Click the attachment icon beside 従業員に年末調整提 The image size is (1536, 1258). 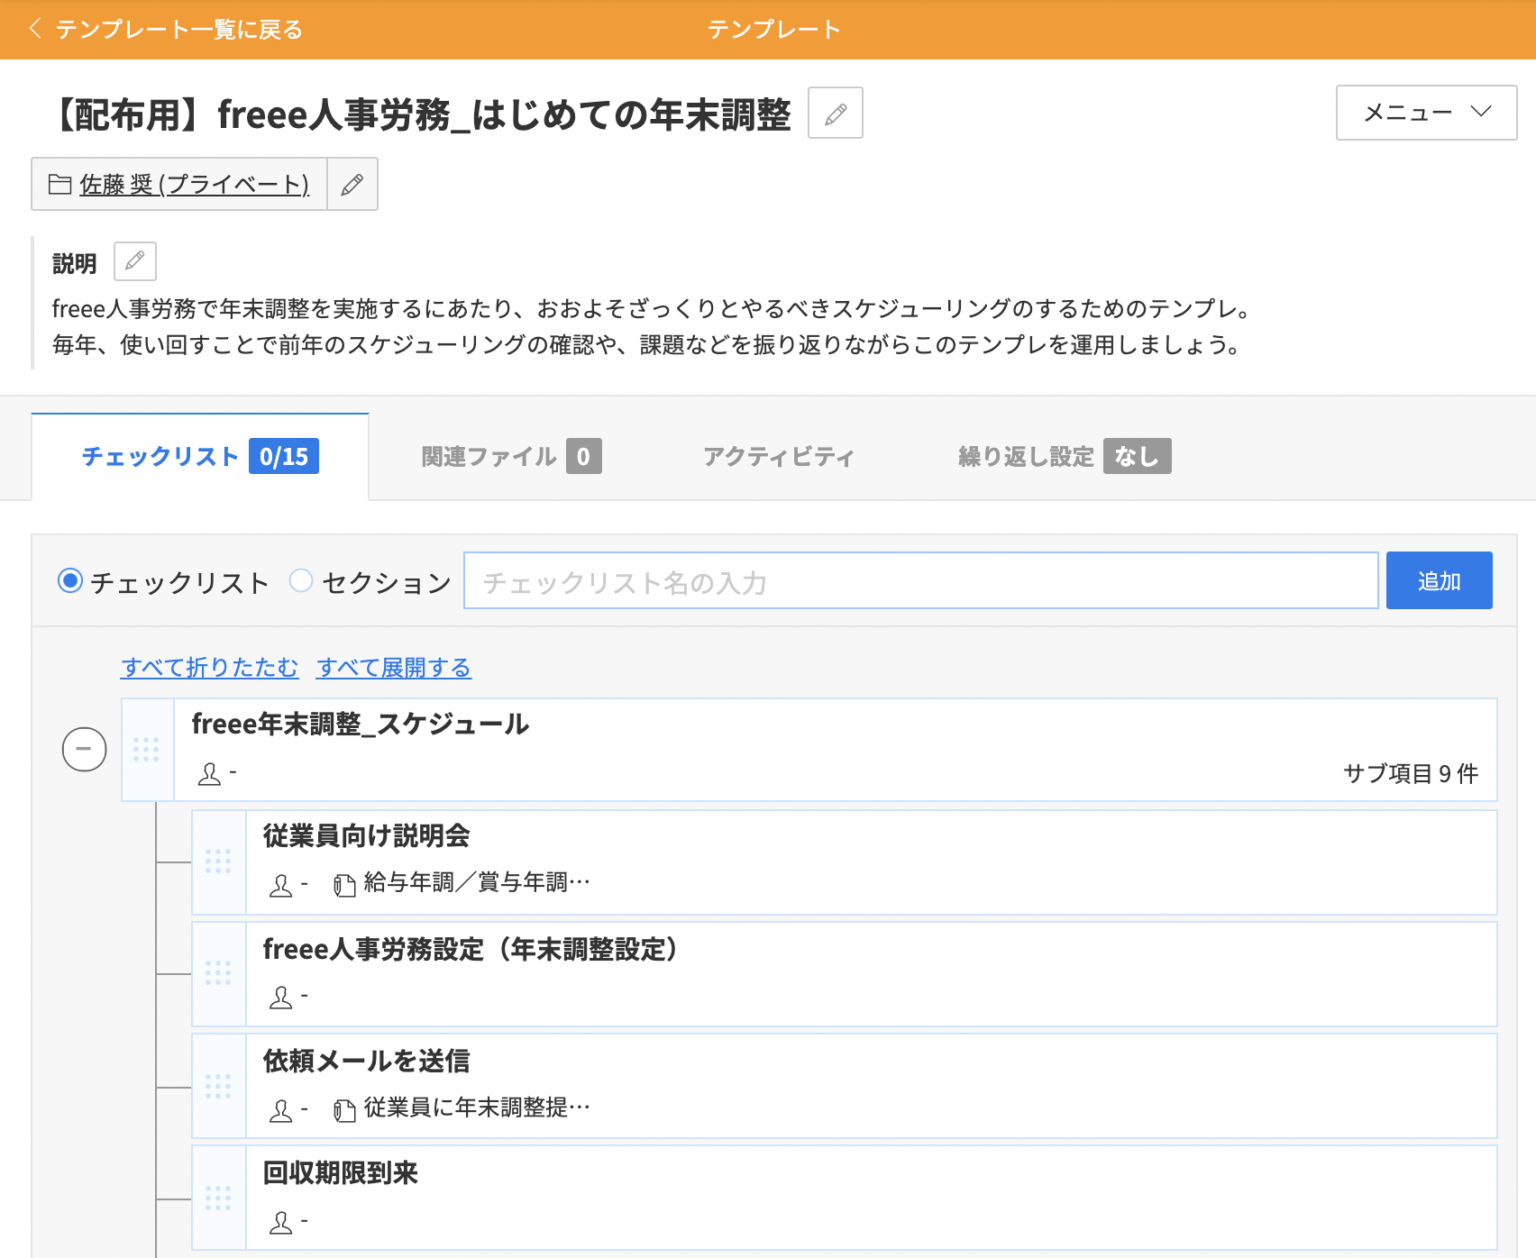pyautogui.click(x=344, y=1110)
